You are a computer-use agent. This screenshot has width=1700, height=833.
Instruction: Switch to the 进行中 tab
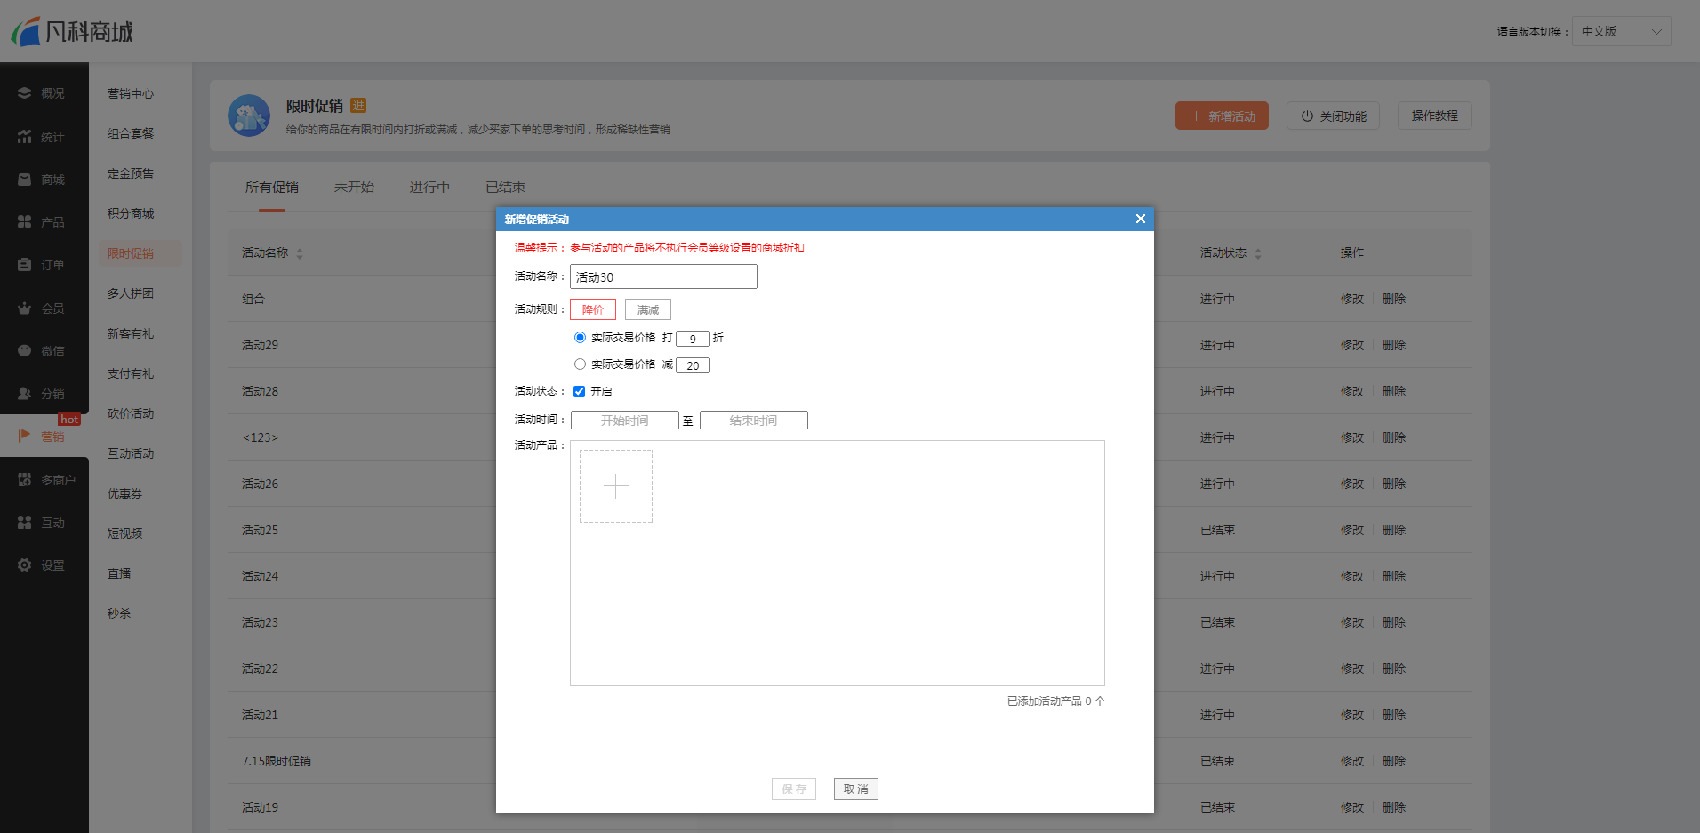(429, 187)
